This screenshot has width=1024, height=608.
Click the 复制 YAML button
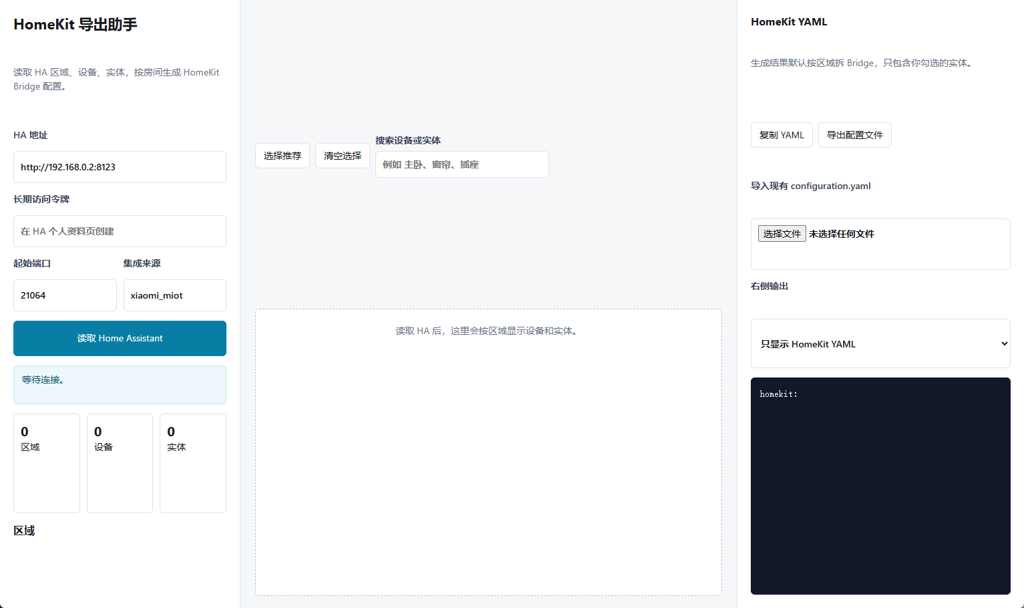point(782,135)
